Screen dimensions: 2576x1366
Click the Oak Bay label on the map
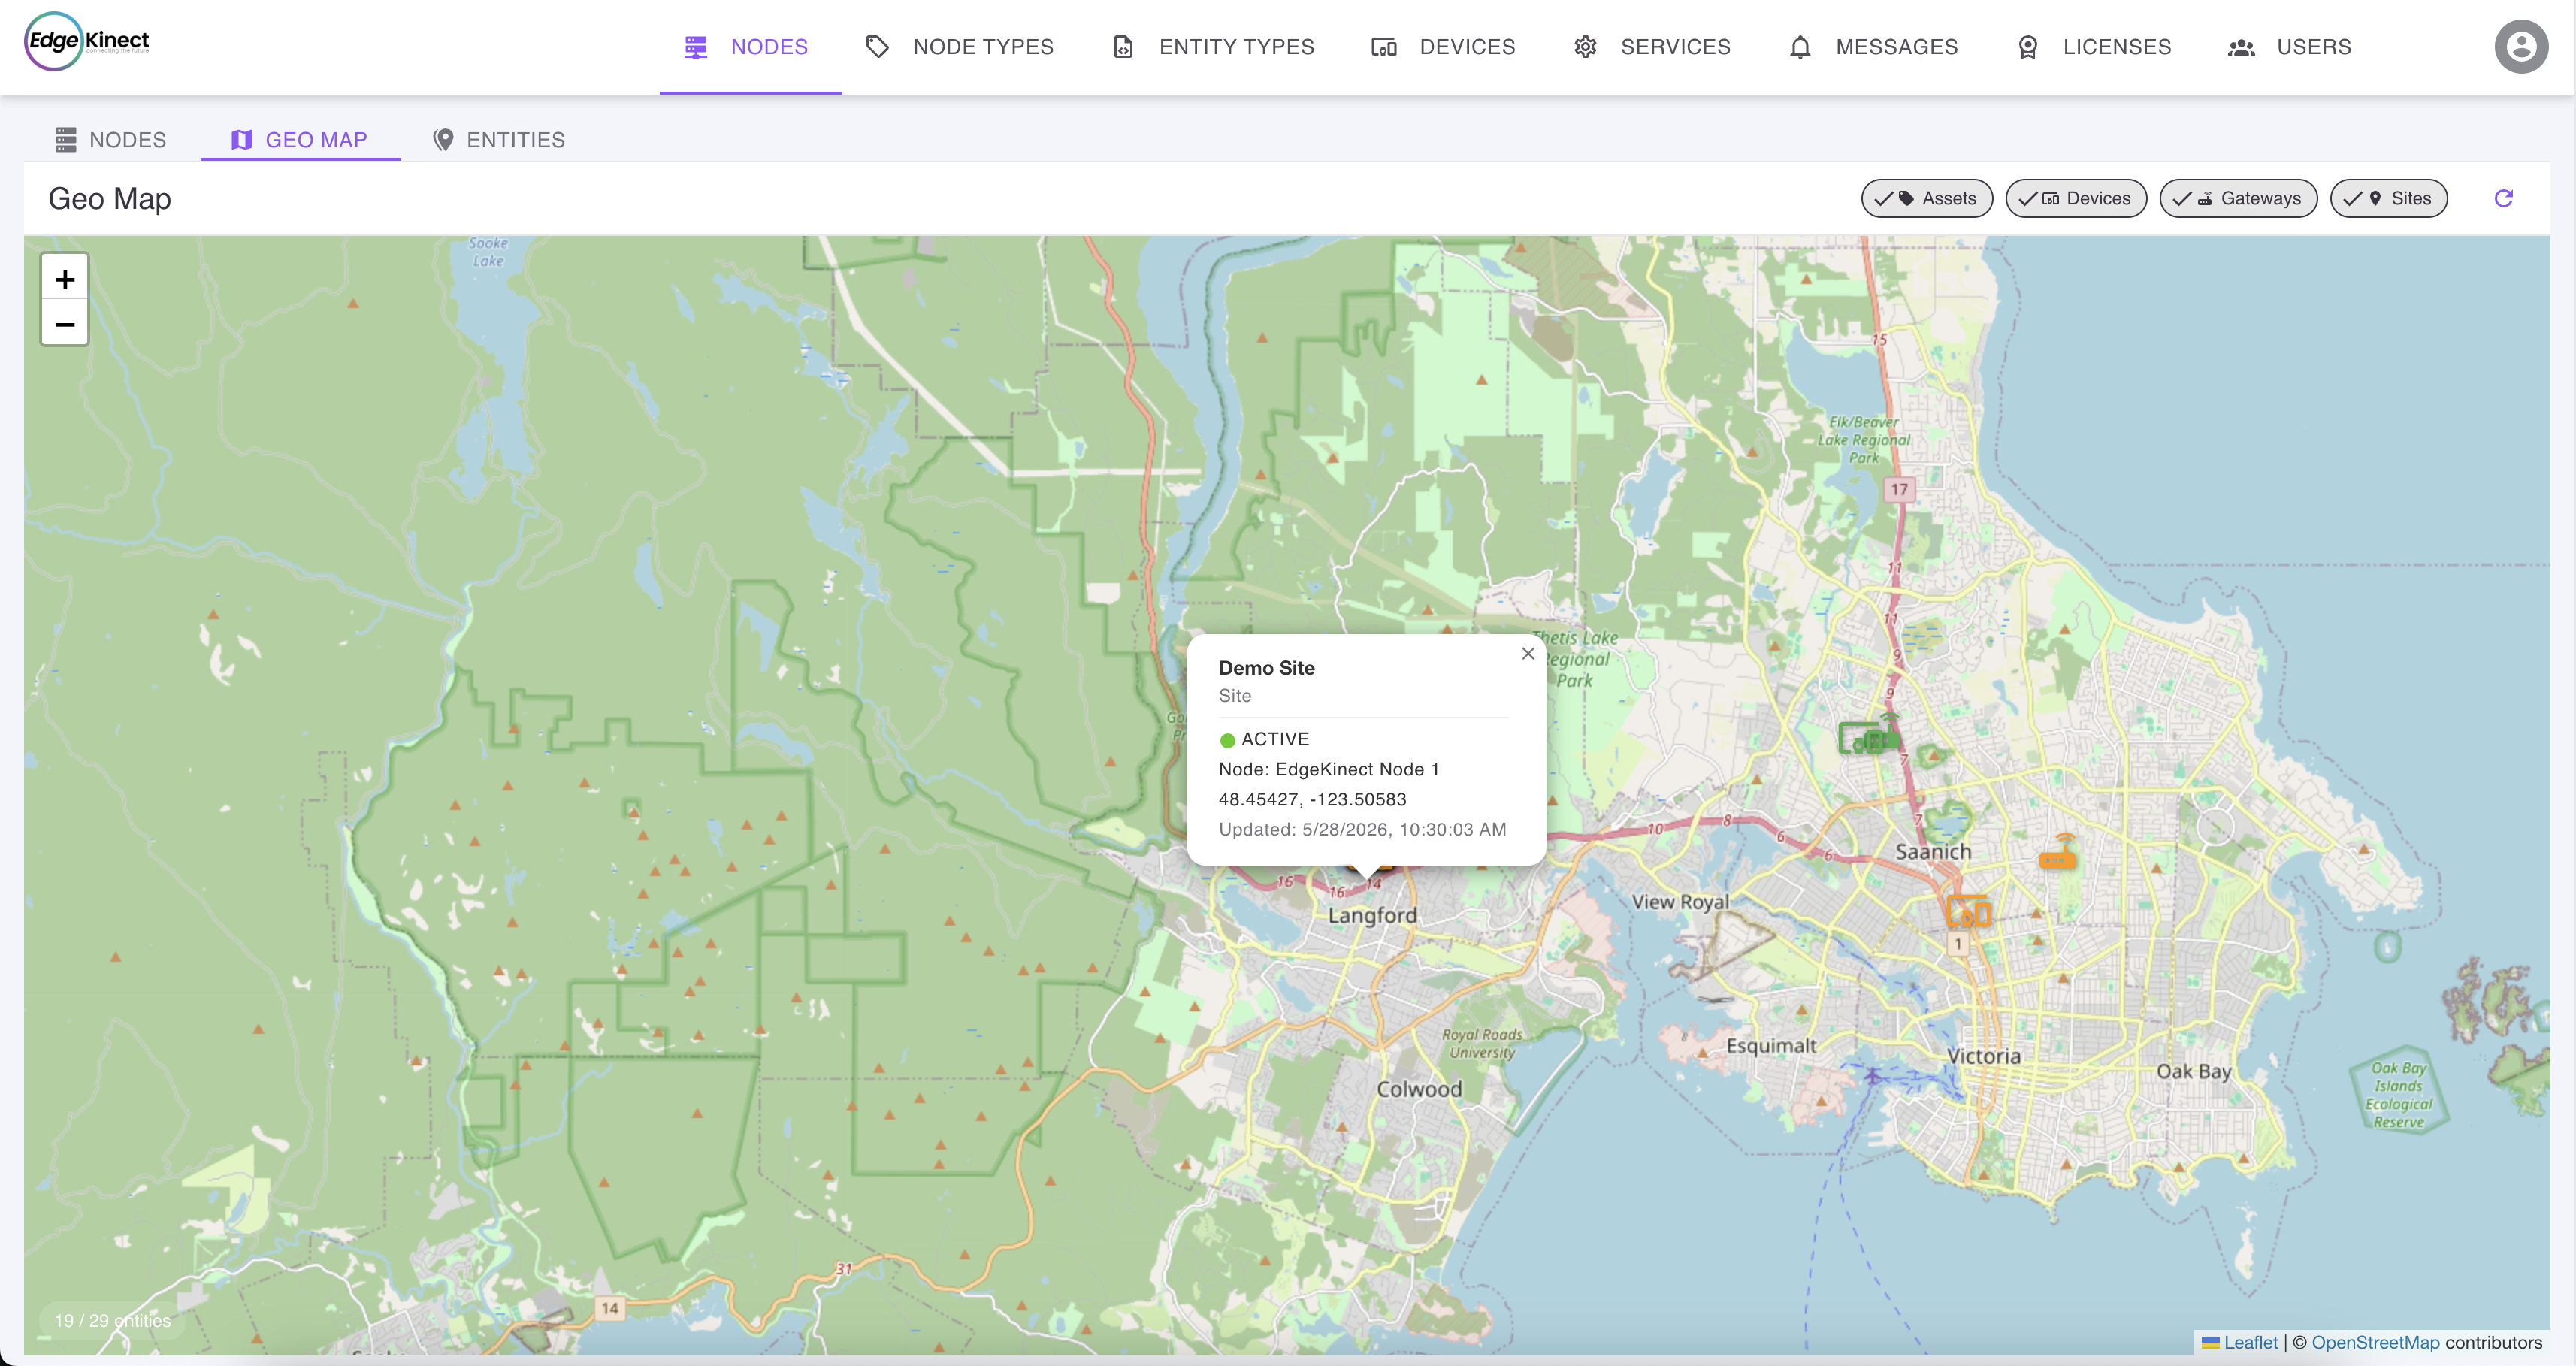pyautogui.click(x=2193, y=1071)
